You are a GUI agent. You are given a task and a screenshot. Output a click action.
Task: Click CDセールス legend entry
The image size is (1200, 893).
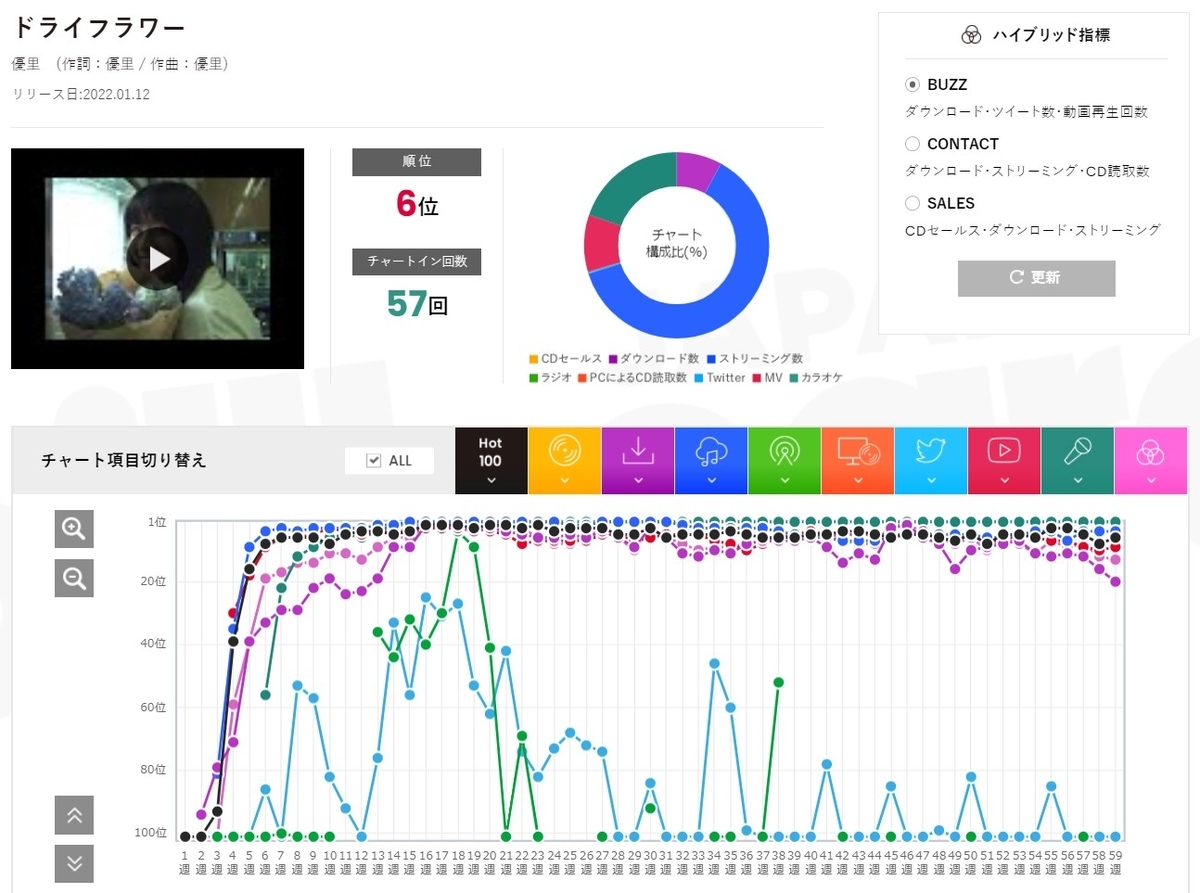click(565, 358)
